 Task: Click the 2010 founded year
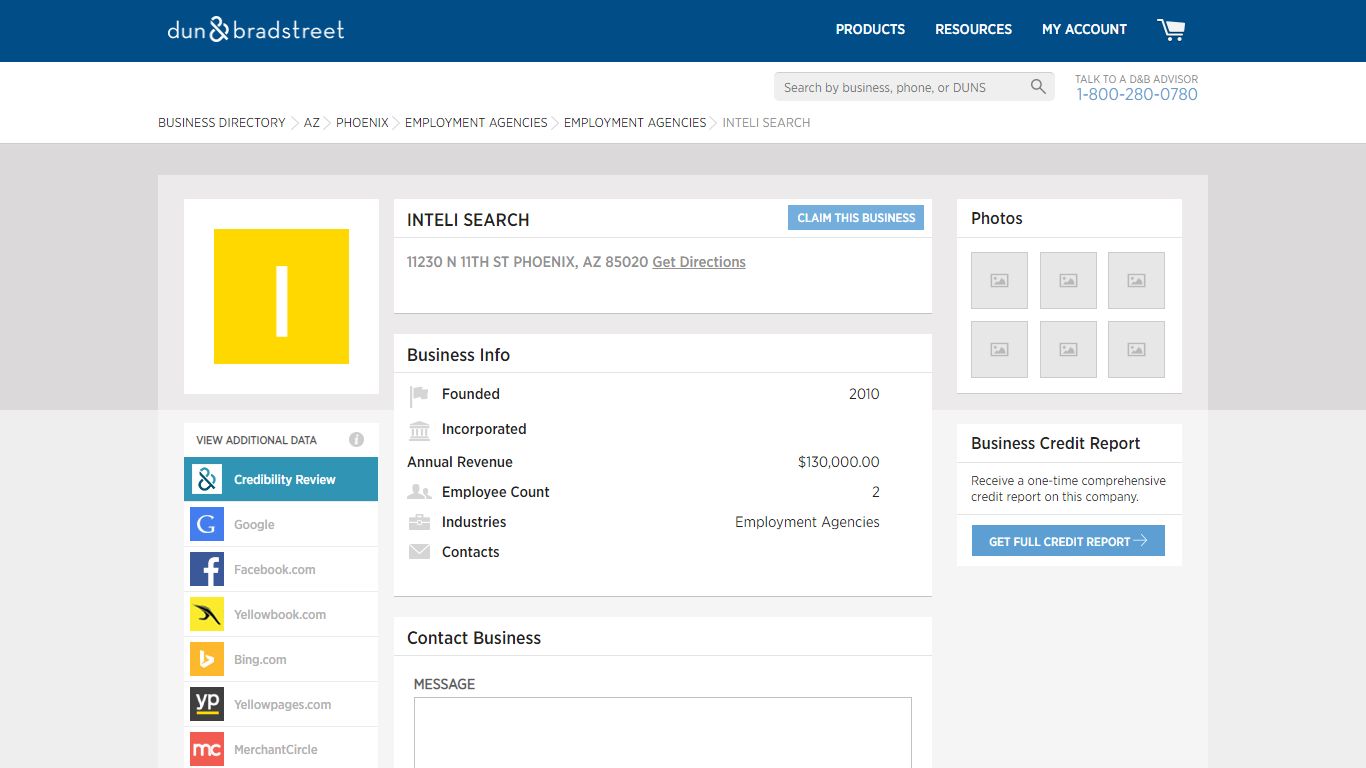(864, 394)
